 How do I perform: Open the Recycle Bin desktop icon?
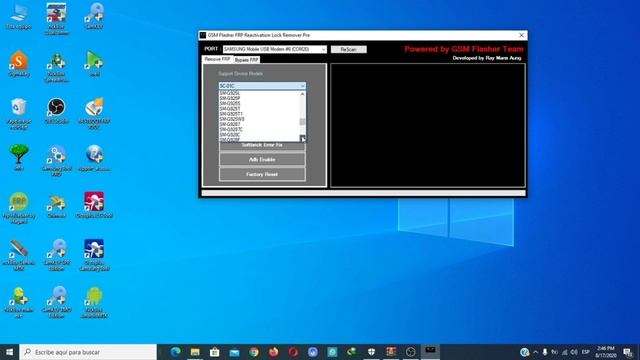[x=19, y=113]
